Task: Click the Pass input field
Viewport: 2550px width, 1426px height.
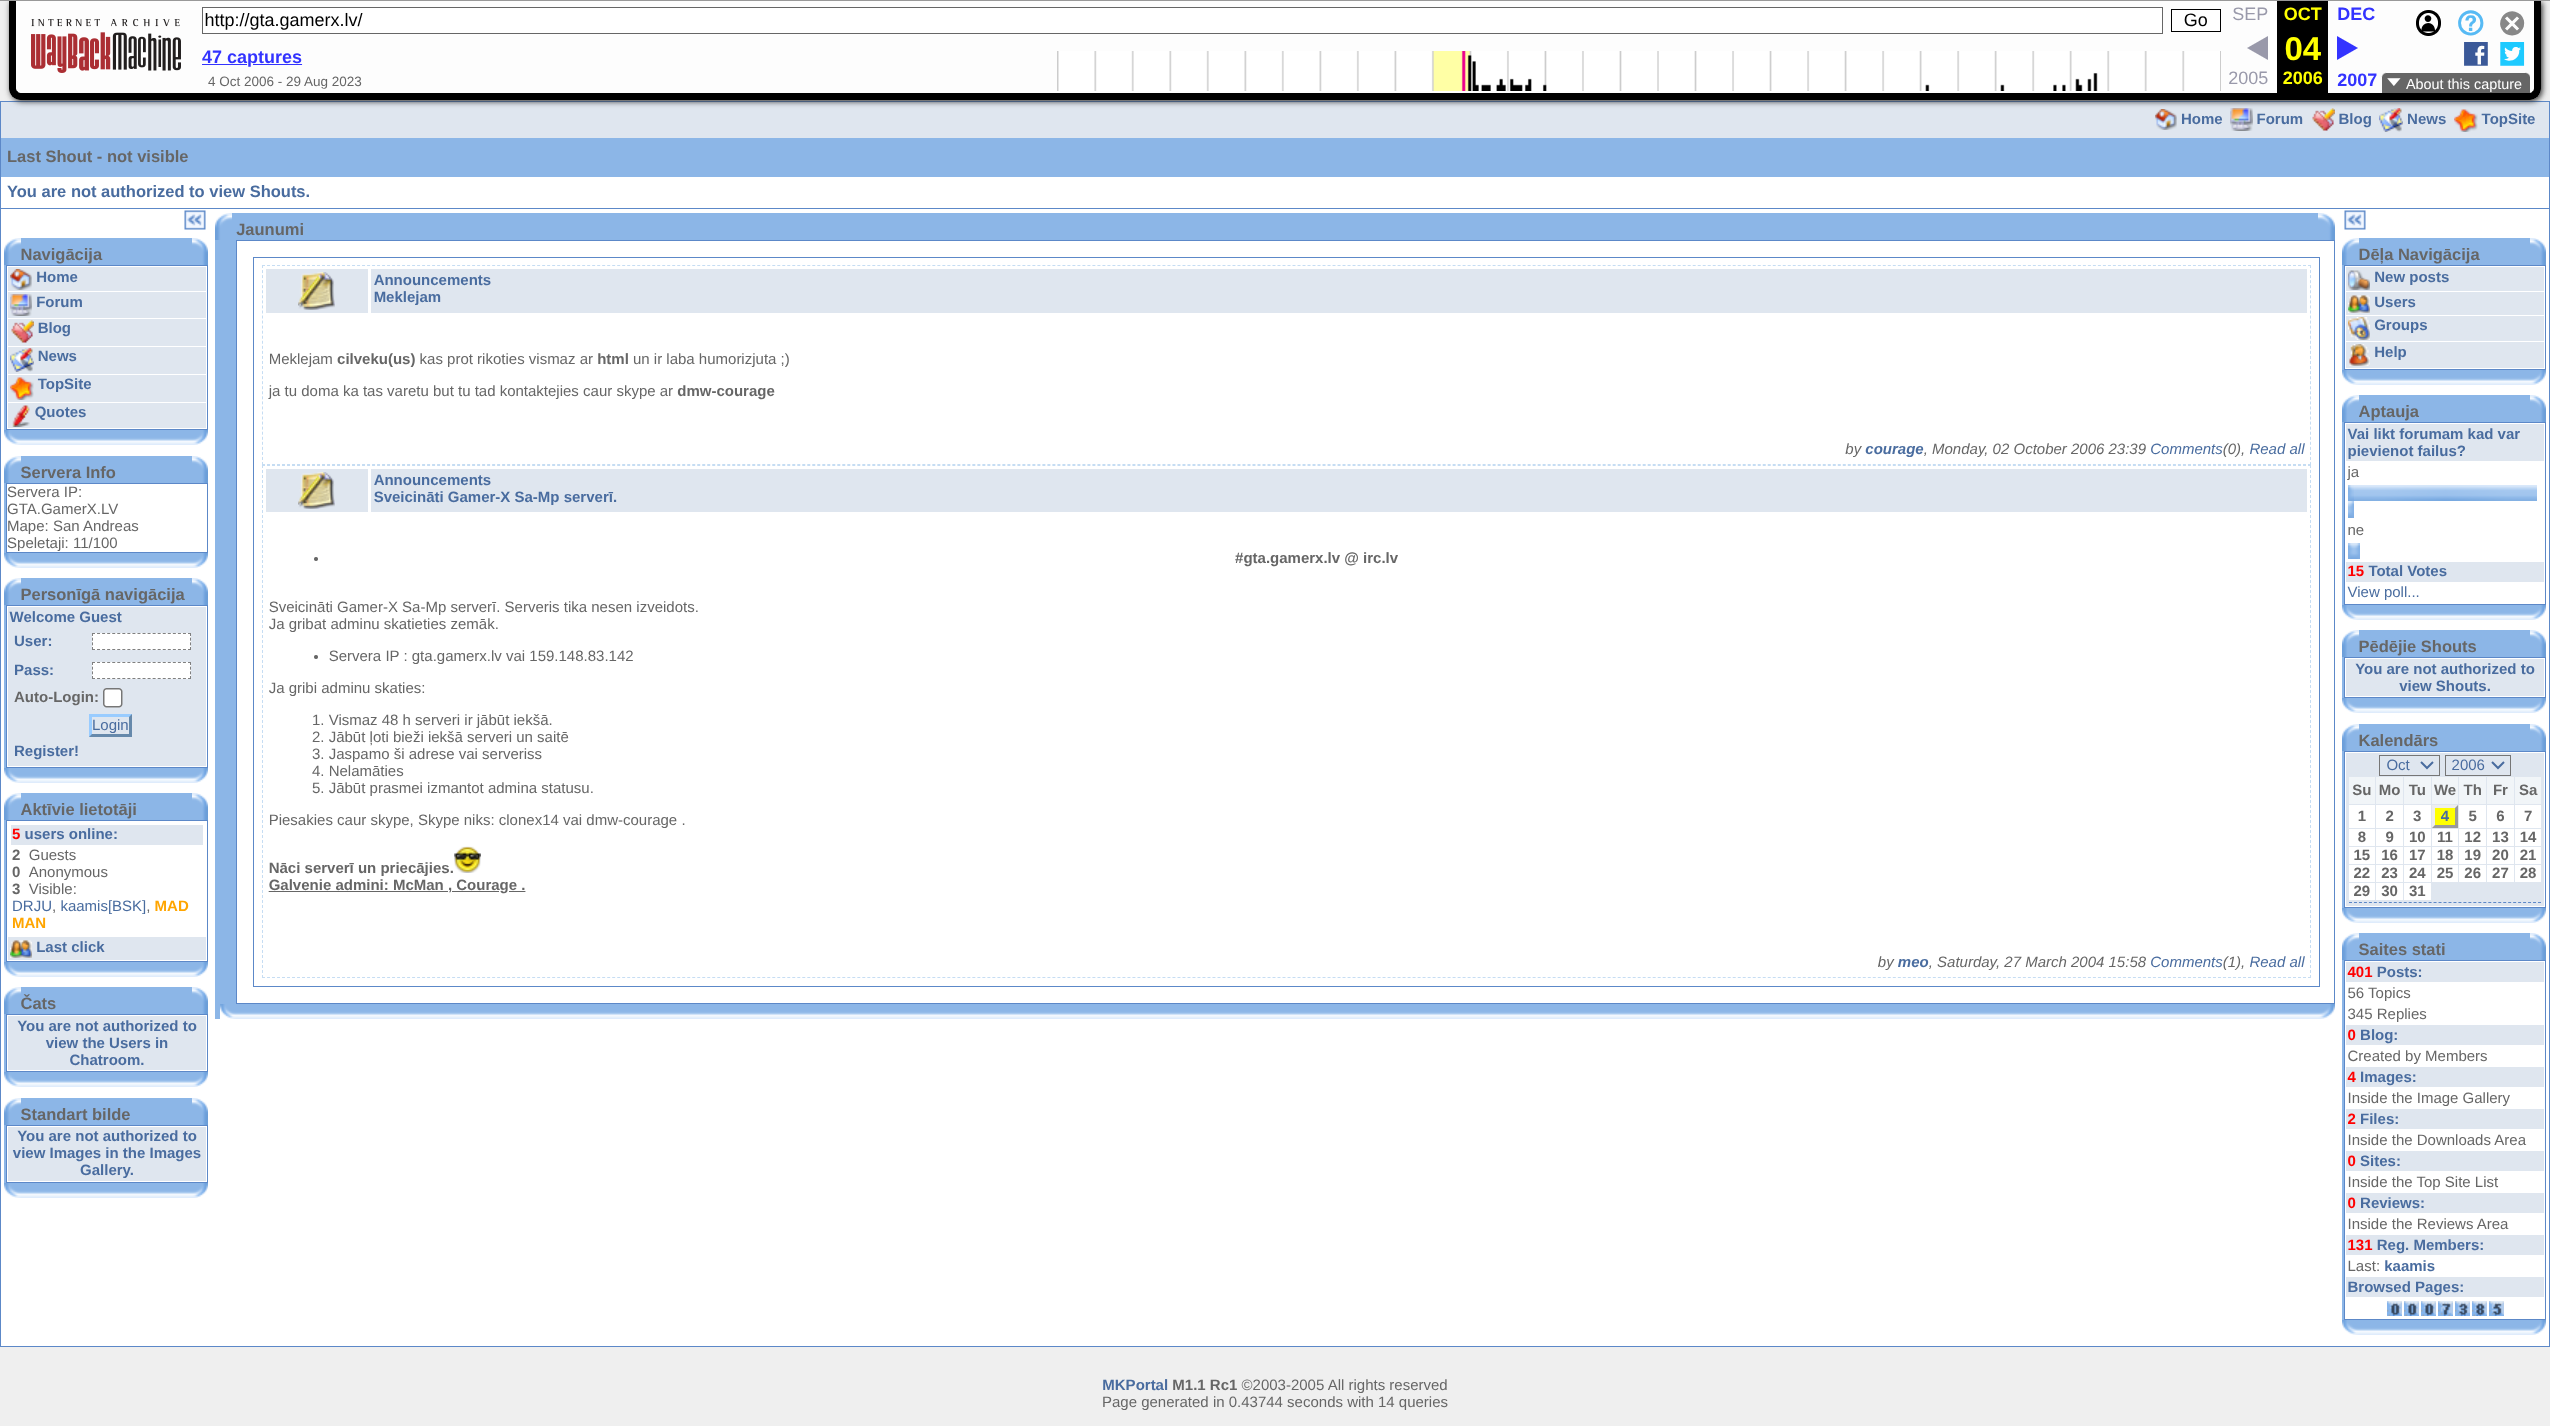Action: (141, 671)
